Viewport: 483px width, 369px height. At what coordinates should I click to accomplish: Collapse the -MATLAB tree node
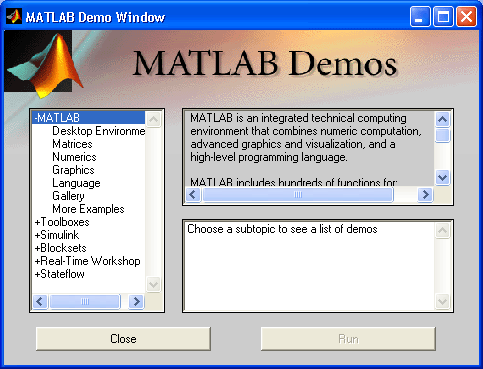(88, 118)
